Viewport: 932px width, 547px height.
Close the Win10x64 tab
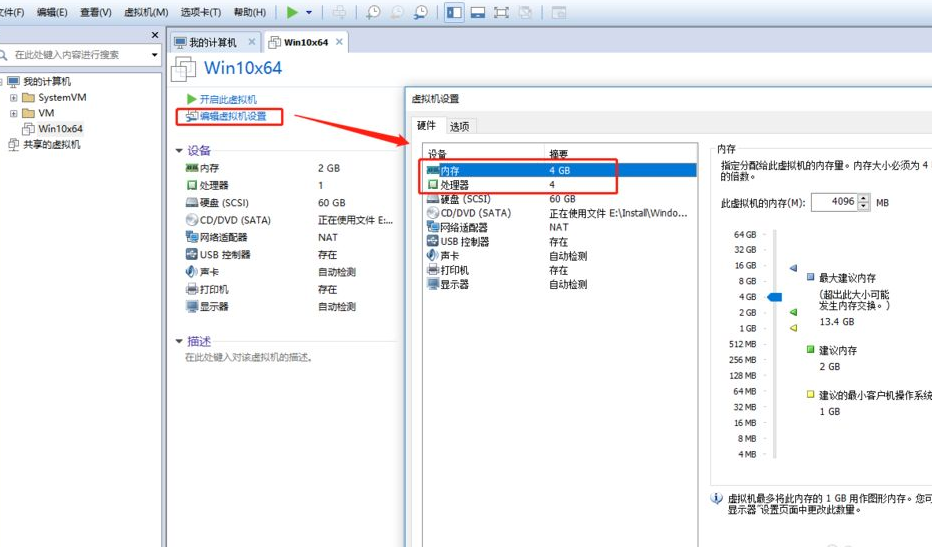pyautogui.click(x=339, y=42)
